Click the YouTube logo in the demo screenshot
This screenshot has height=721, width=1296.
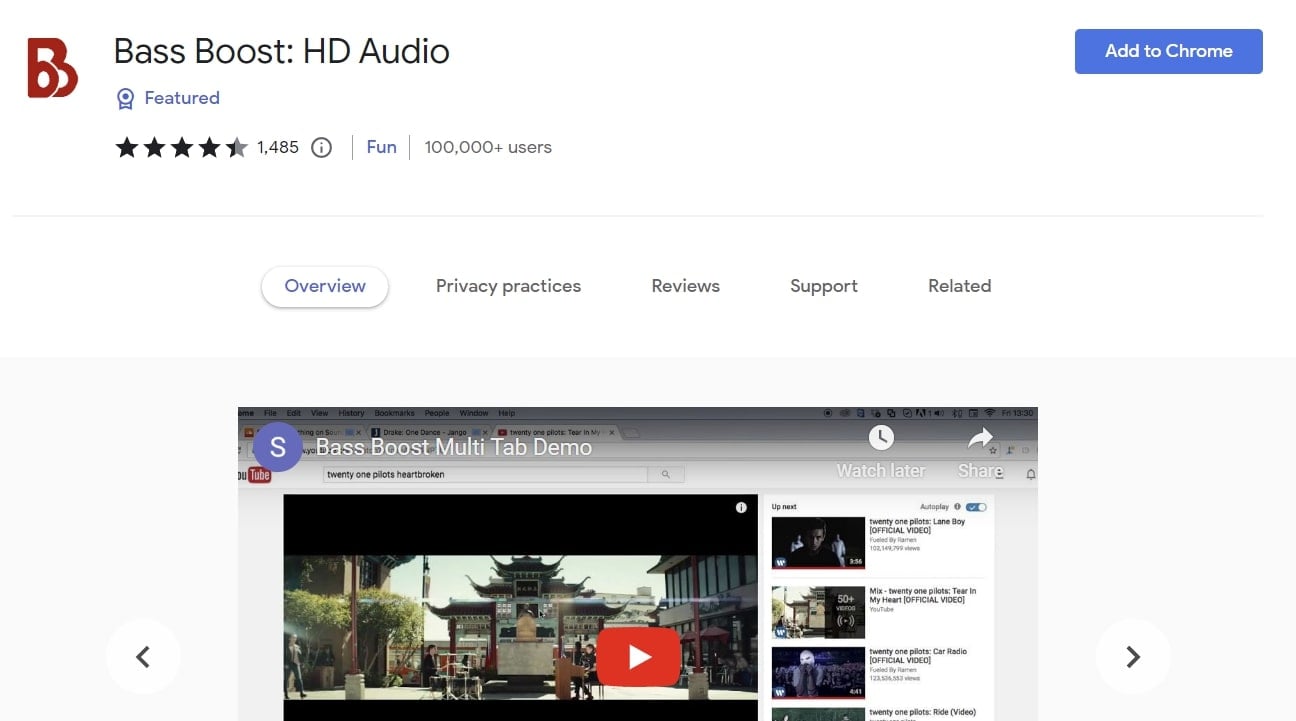(x=258, y=475)
